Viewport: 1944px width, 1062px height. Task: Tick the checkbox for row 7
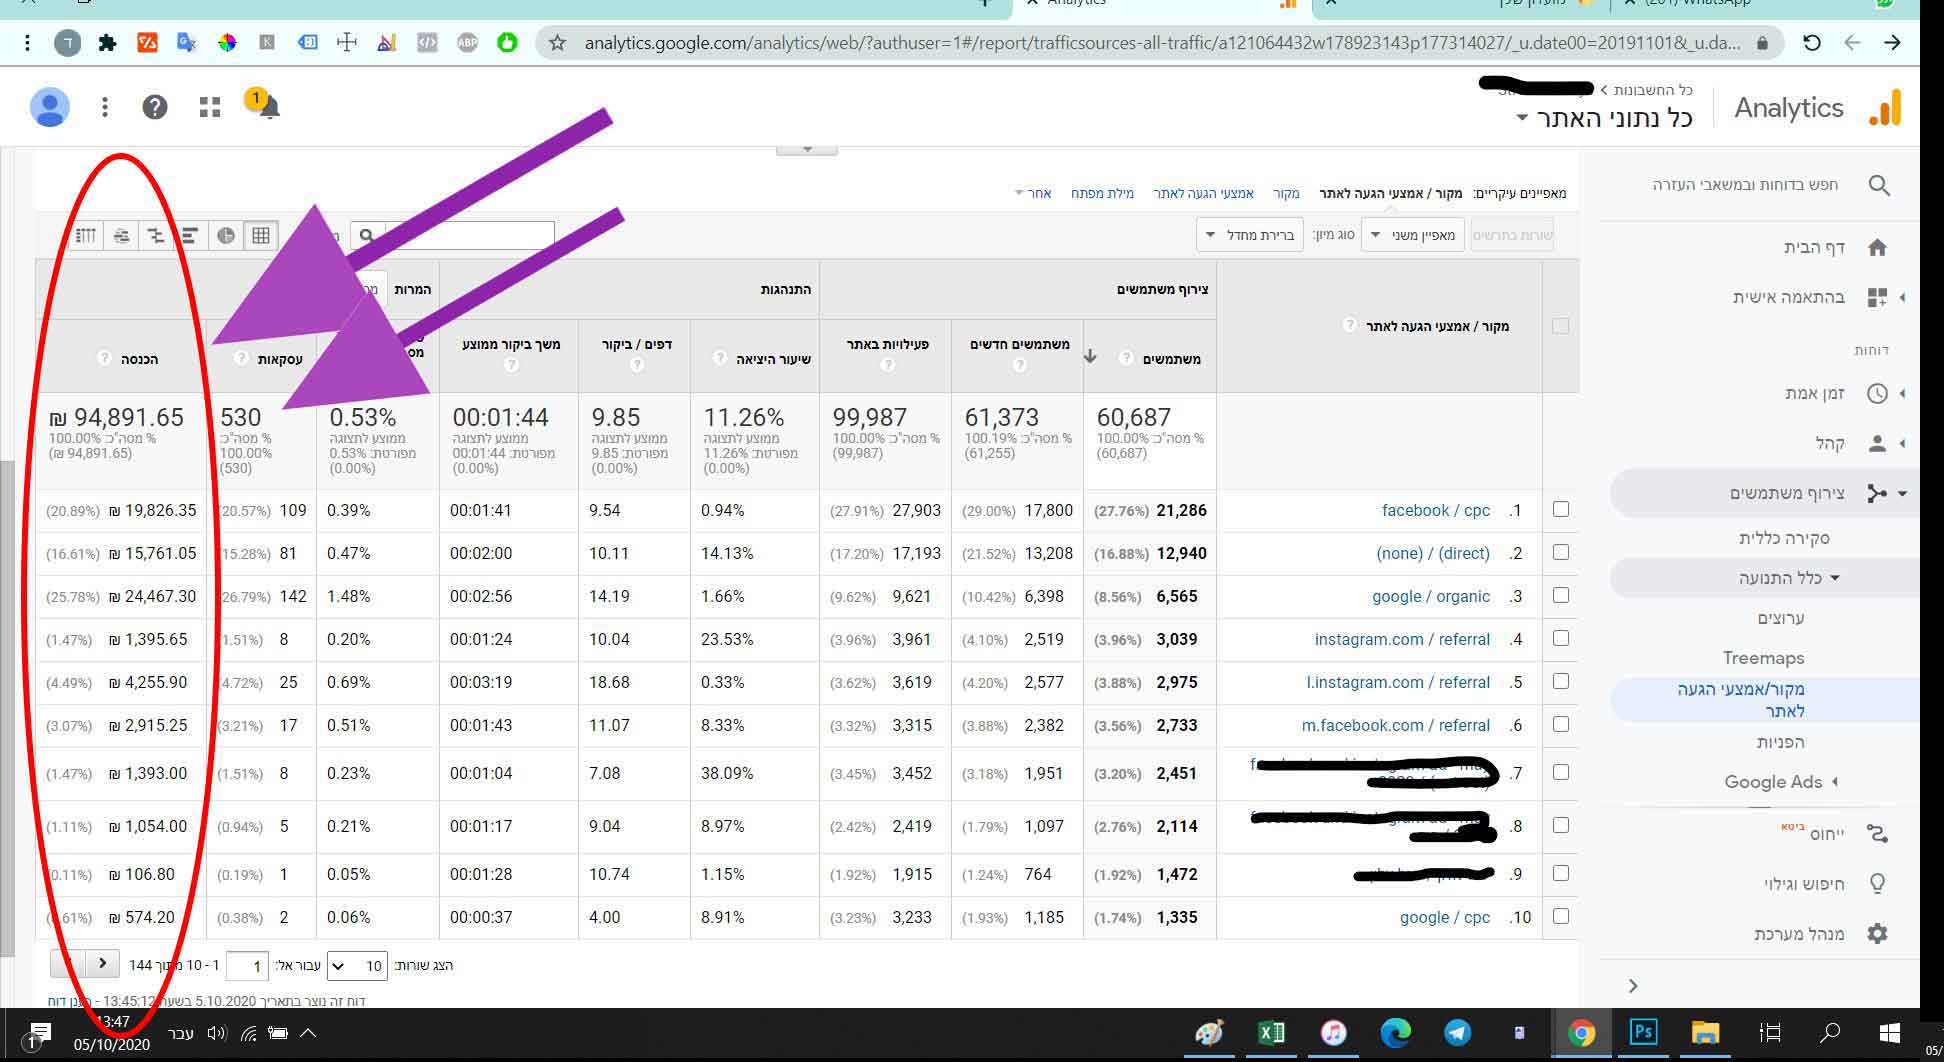point(1561,772)
